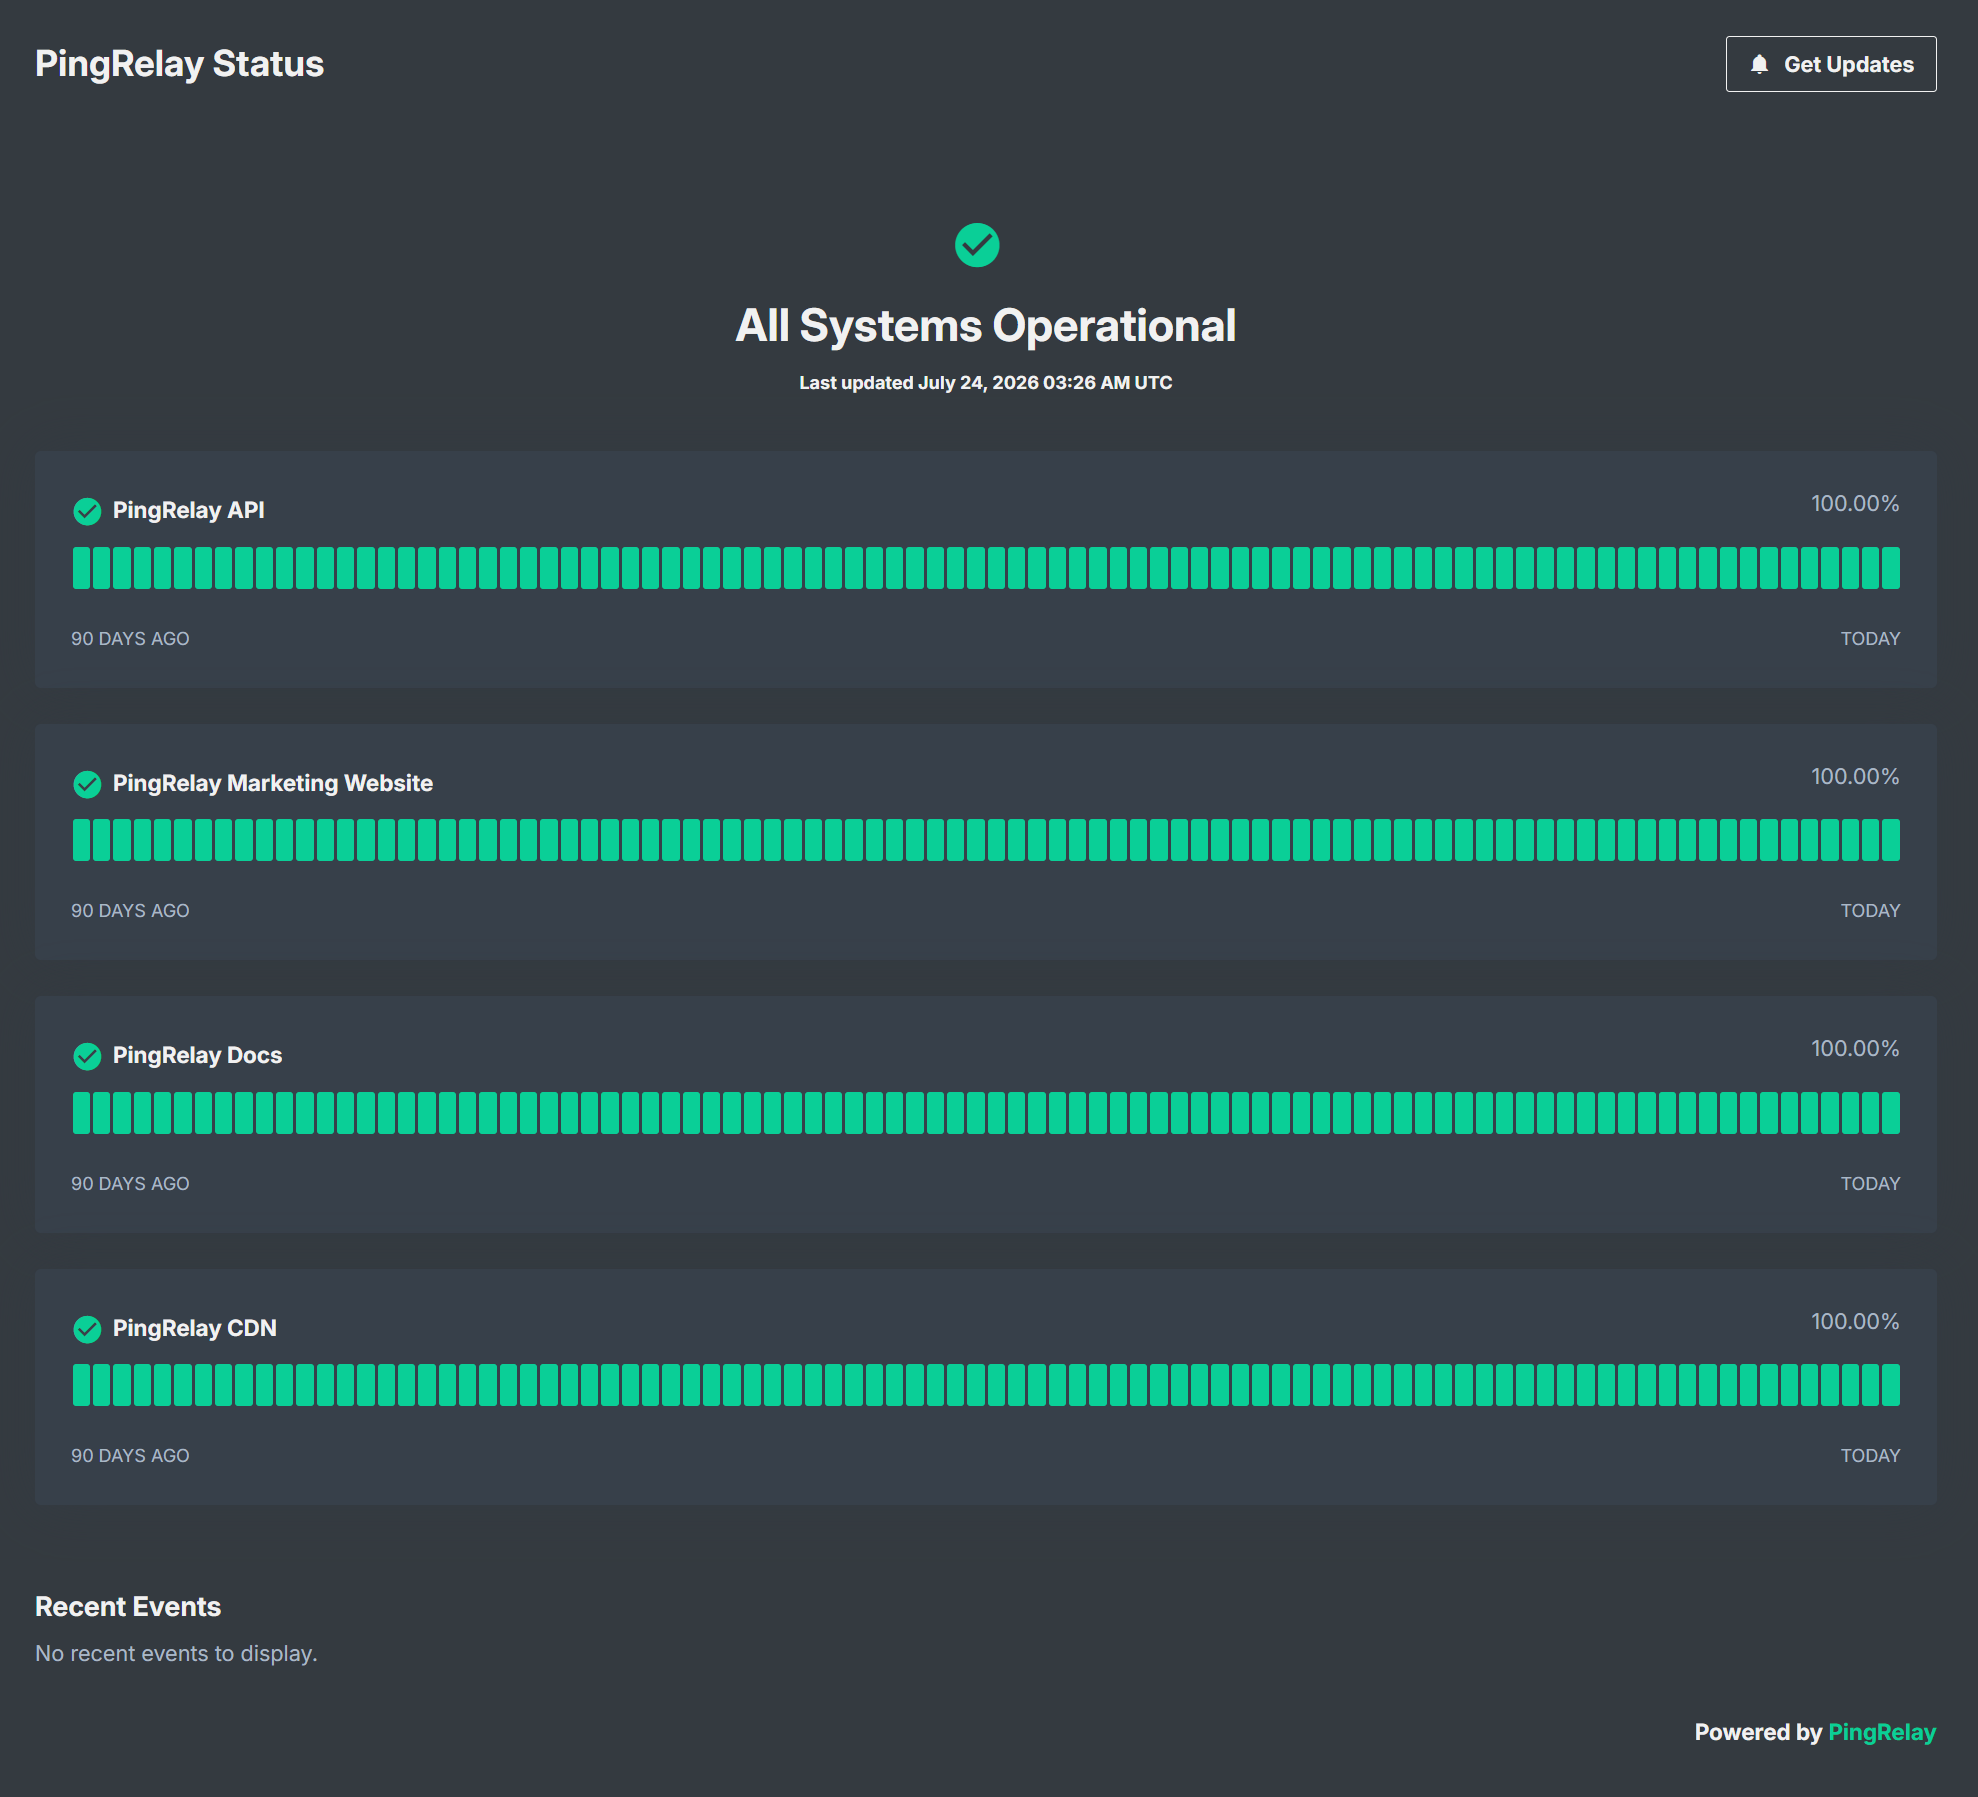
Task: Click today's uptime bar for PingRelay Docs
Action: click(x=1890, y=1112)
